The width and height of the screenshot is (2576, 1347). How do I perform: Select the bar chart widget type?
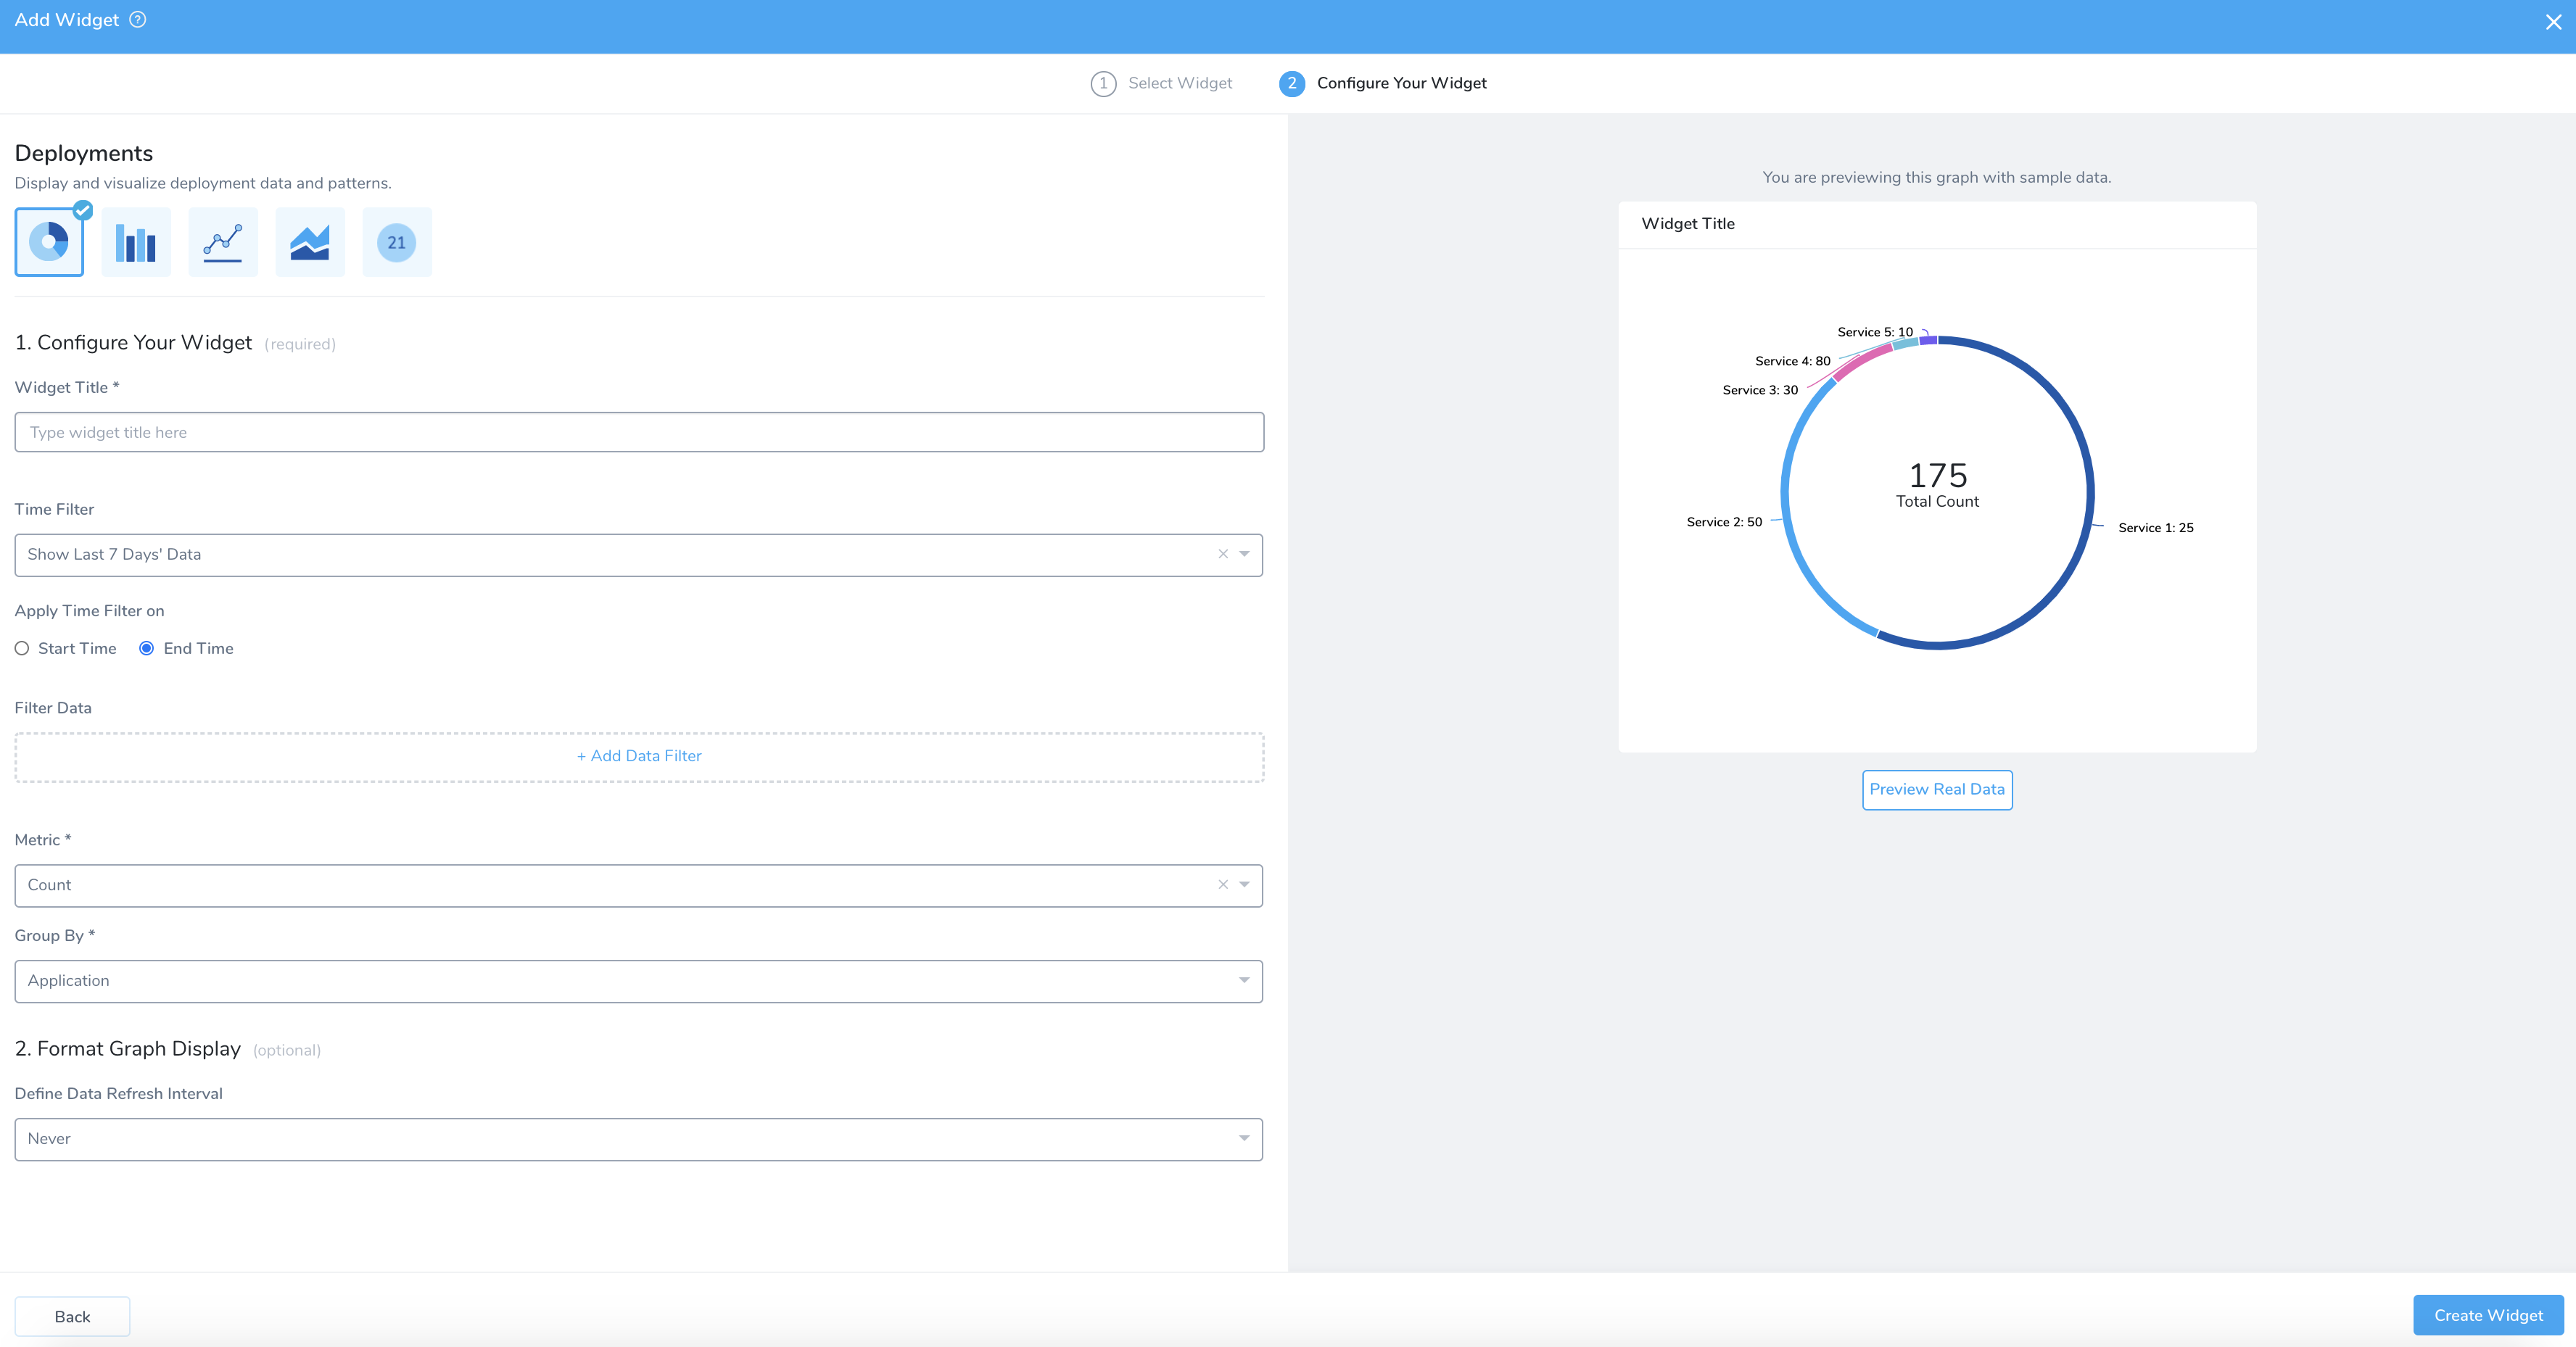tap(136, 242)
